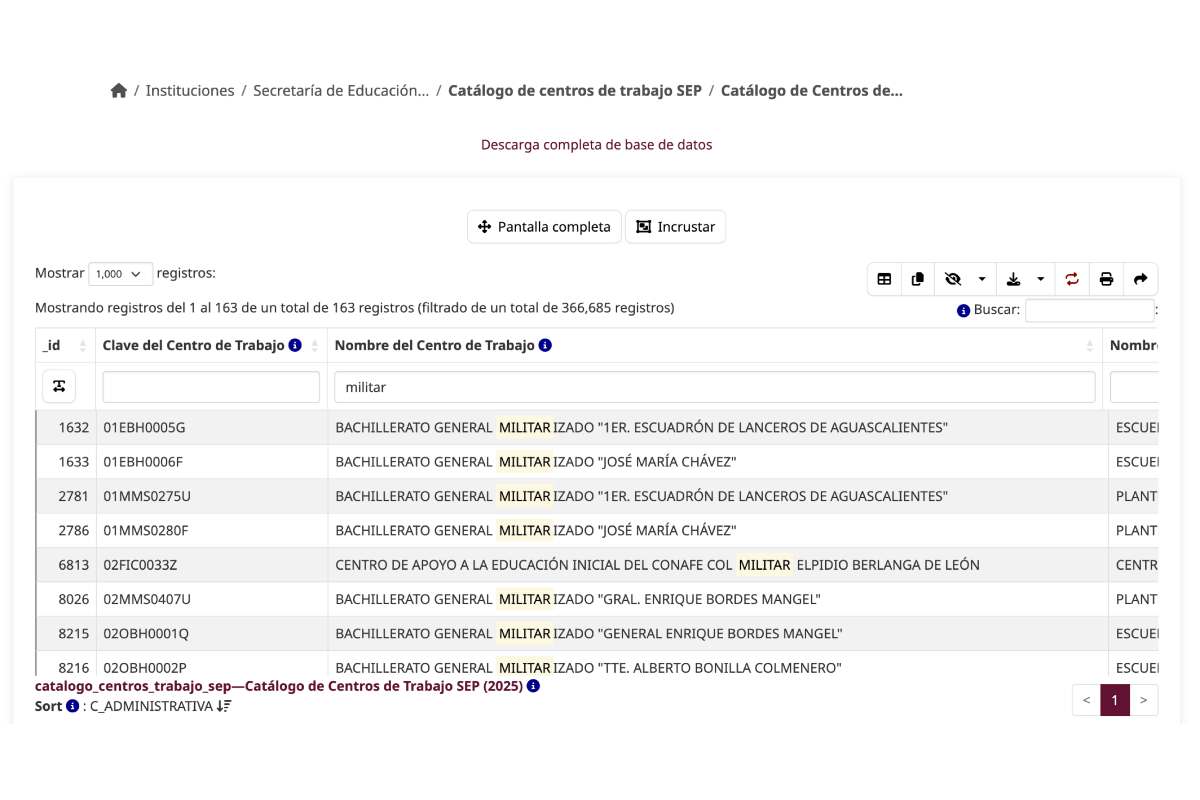This screenshot has width=1200, height=800.
Task: Sort by the _id column header
Action: tap(65, 345)
